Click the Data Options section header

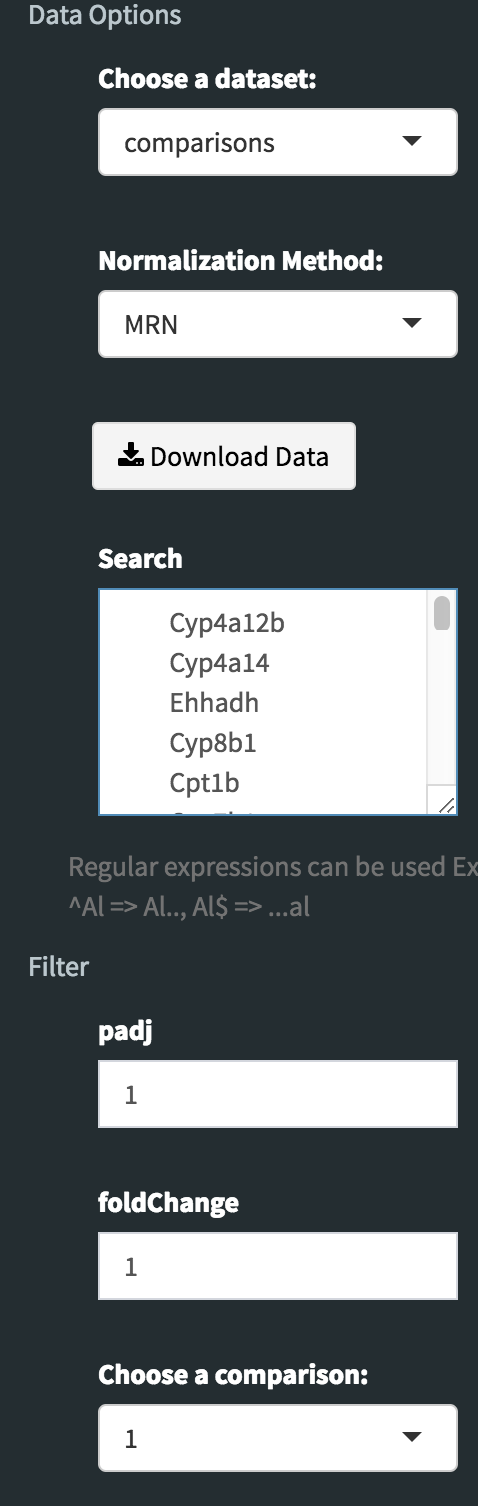pos(105,15)
